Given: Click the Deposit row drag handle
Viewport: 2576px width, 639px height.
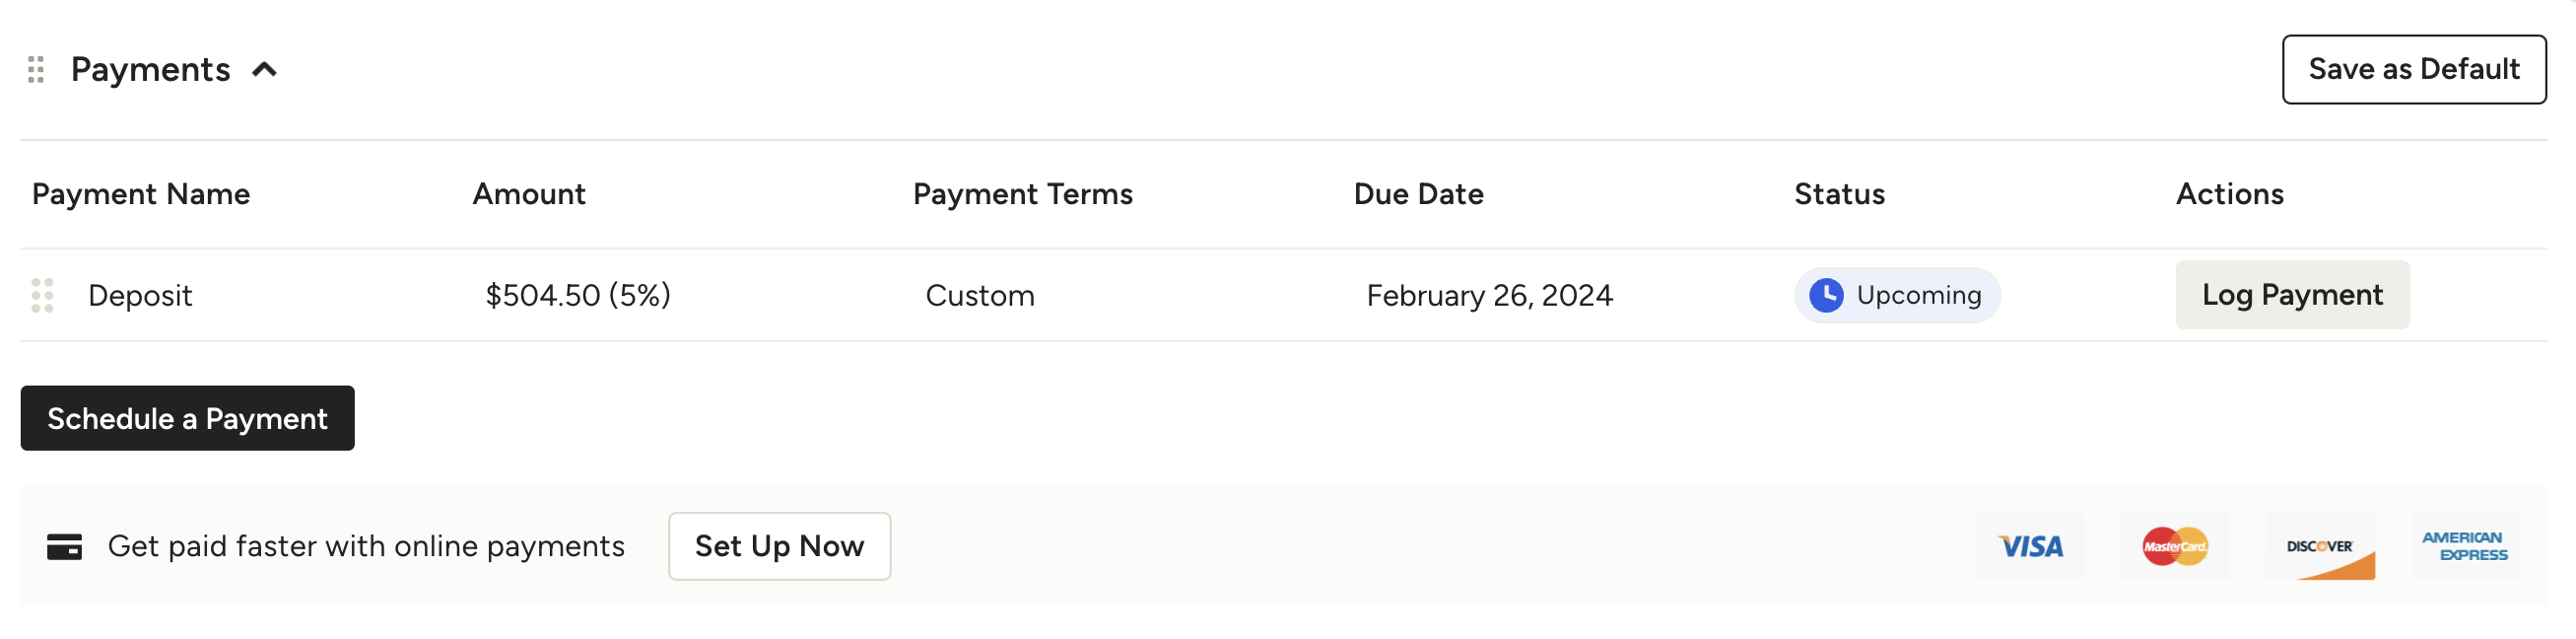Looking at the screenshot, I should (x=42, y=296).
